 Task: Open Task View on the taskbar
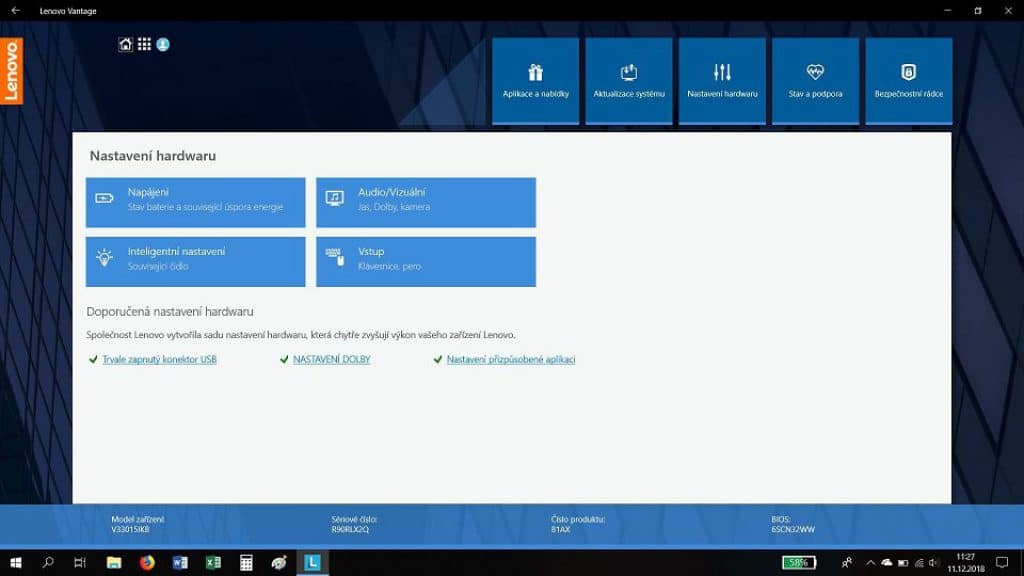tap(80, 562)
